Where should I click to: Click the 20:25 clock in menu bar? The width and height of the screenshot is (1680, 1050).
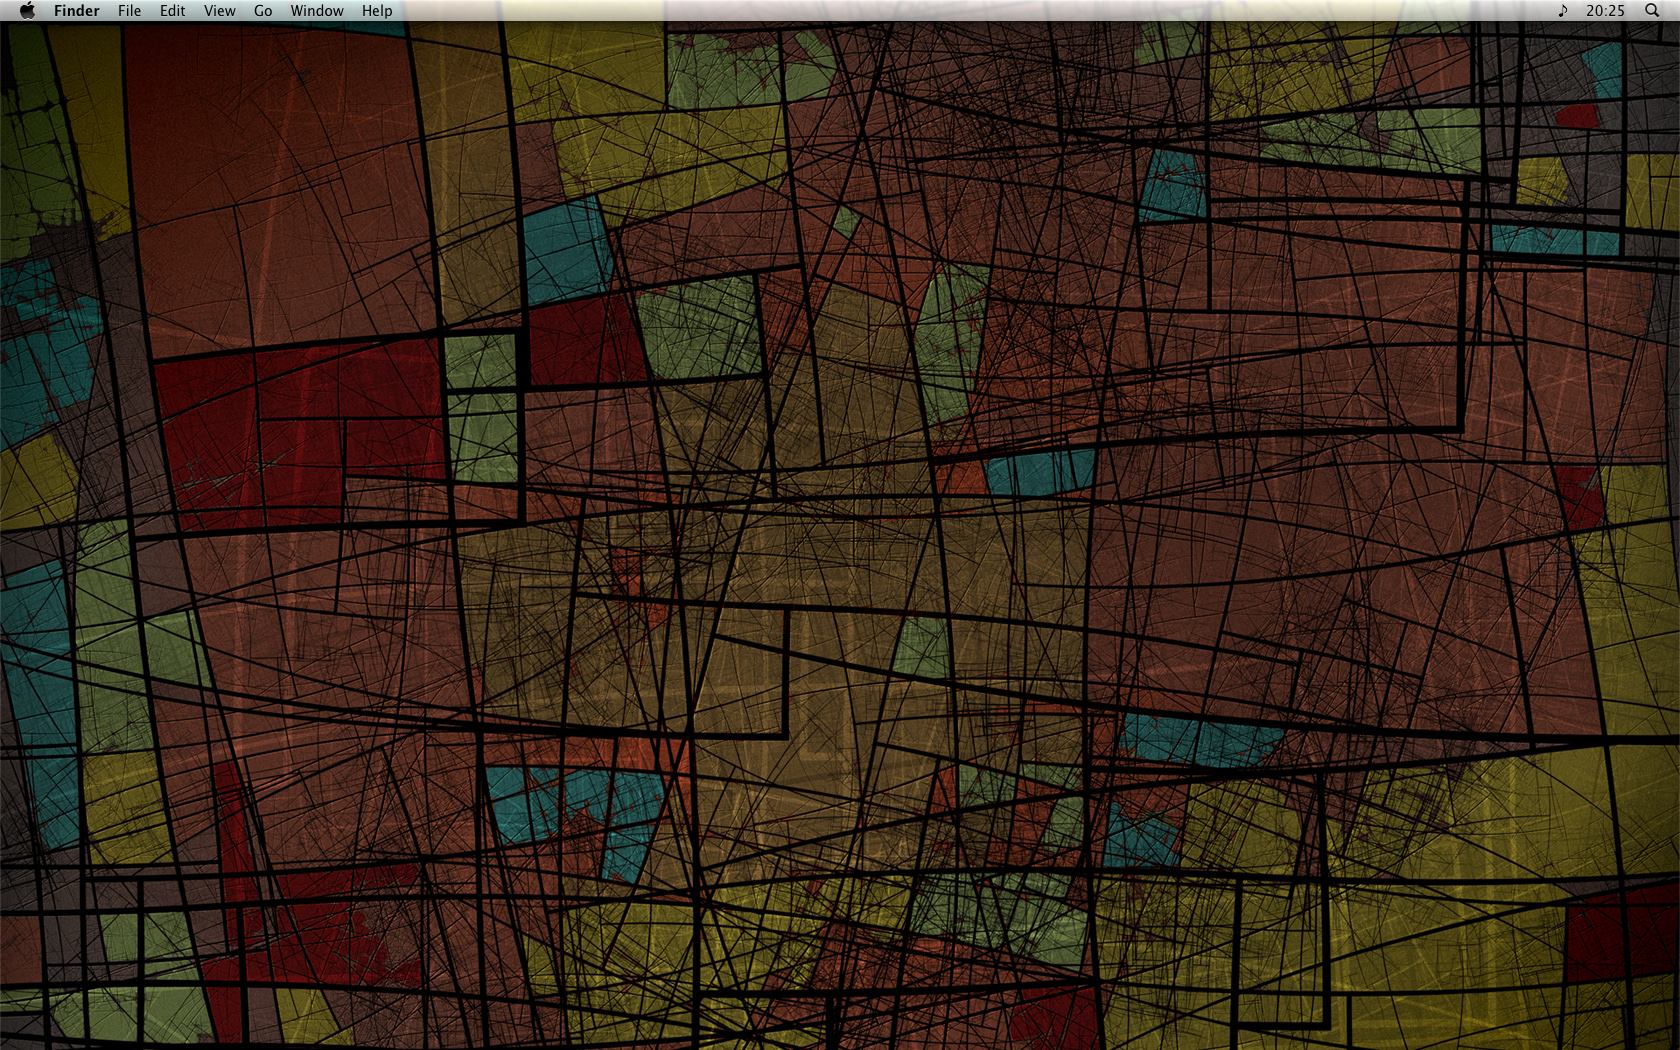[1606, 10]
